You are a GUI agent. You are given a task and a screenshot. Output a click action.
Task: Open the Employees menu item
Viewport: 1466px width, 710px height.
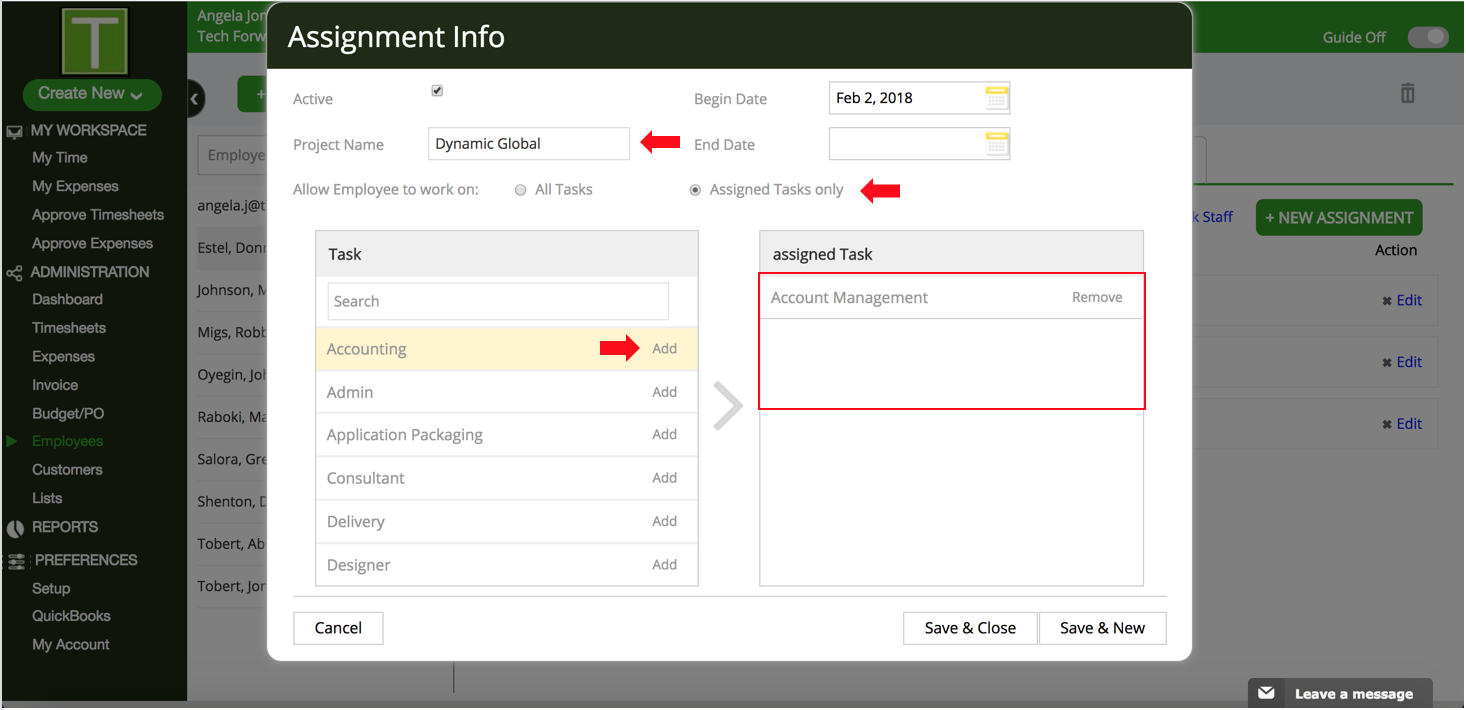(67, 441)
